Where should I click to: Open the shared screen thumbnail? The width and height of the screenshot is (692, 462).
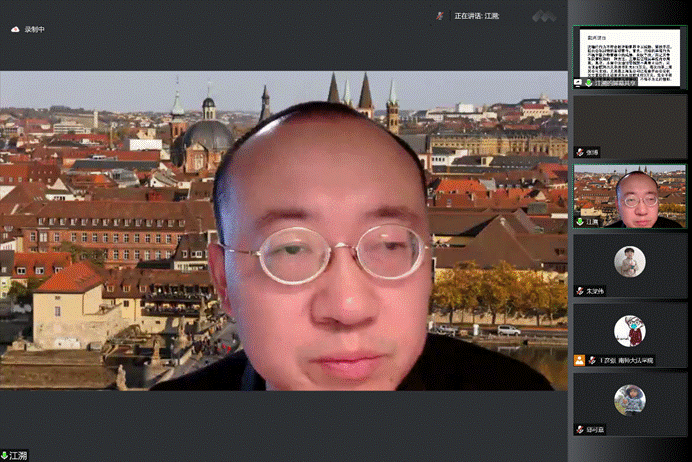pyautogui.click(x=629, y=56)
